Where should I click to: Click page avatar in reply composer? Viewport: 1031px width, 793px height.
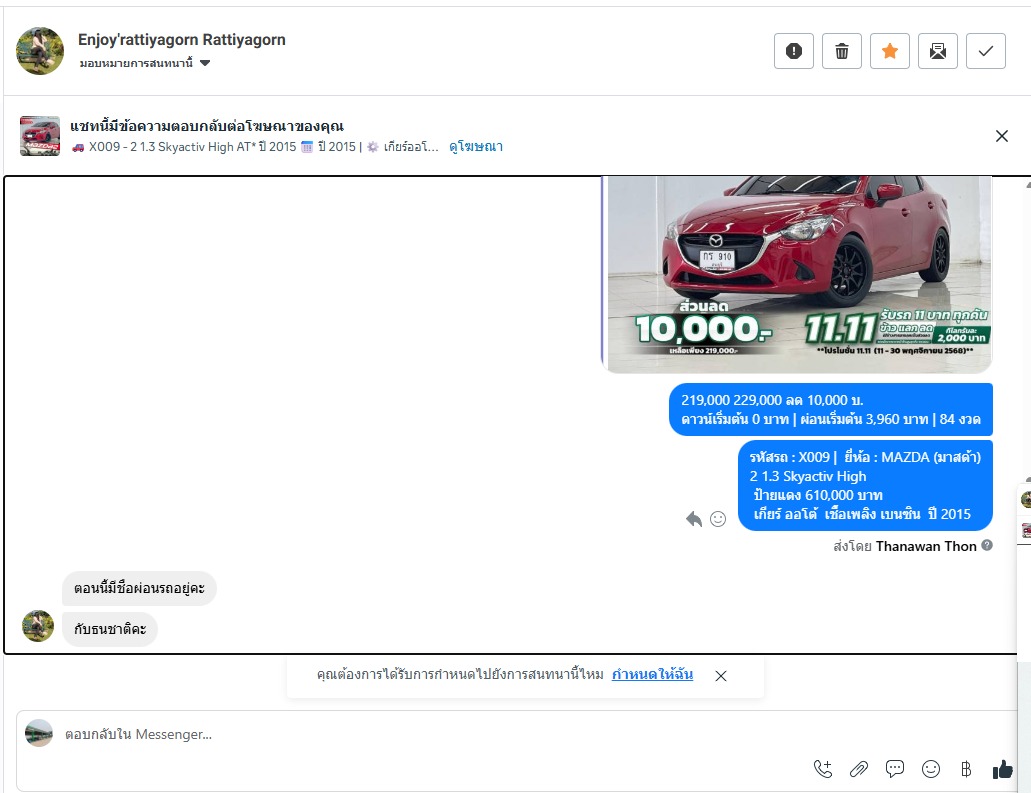pos(39,733)
